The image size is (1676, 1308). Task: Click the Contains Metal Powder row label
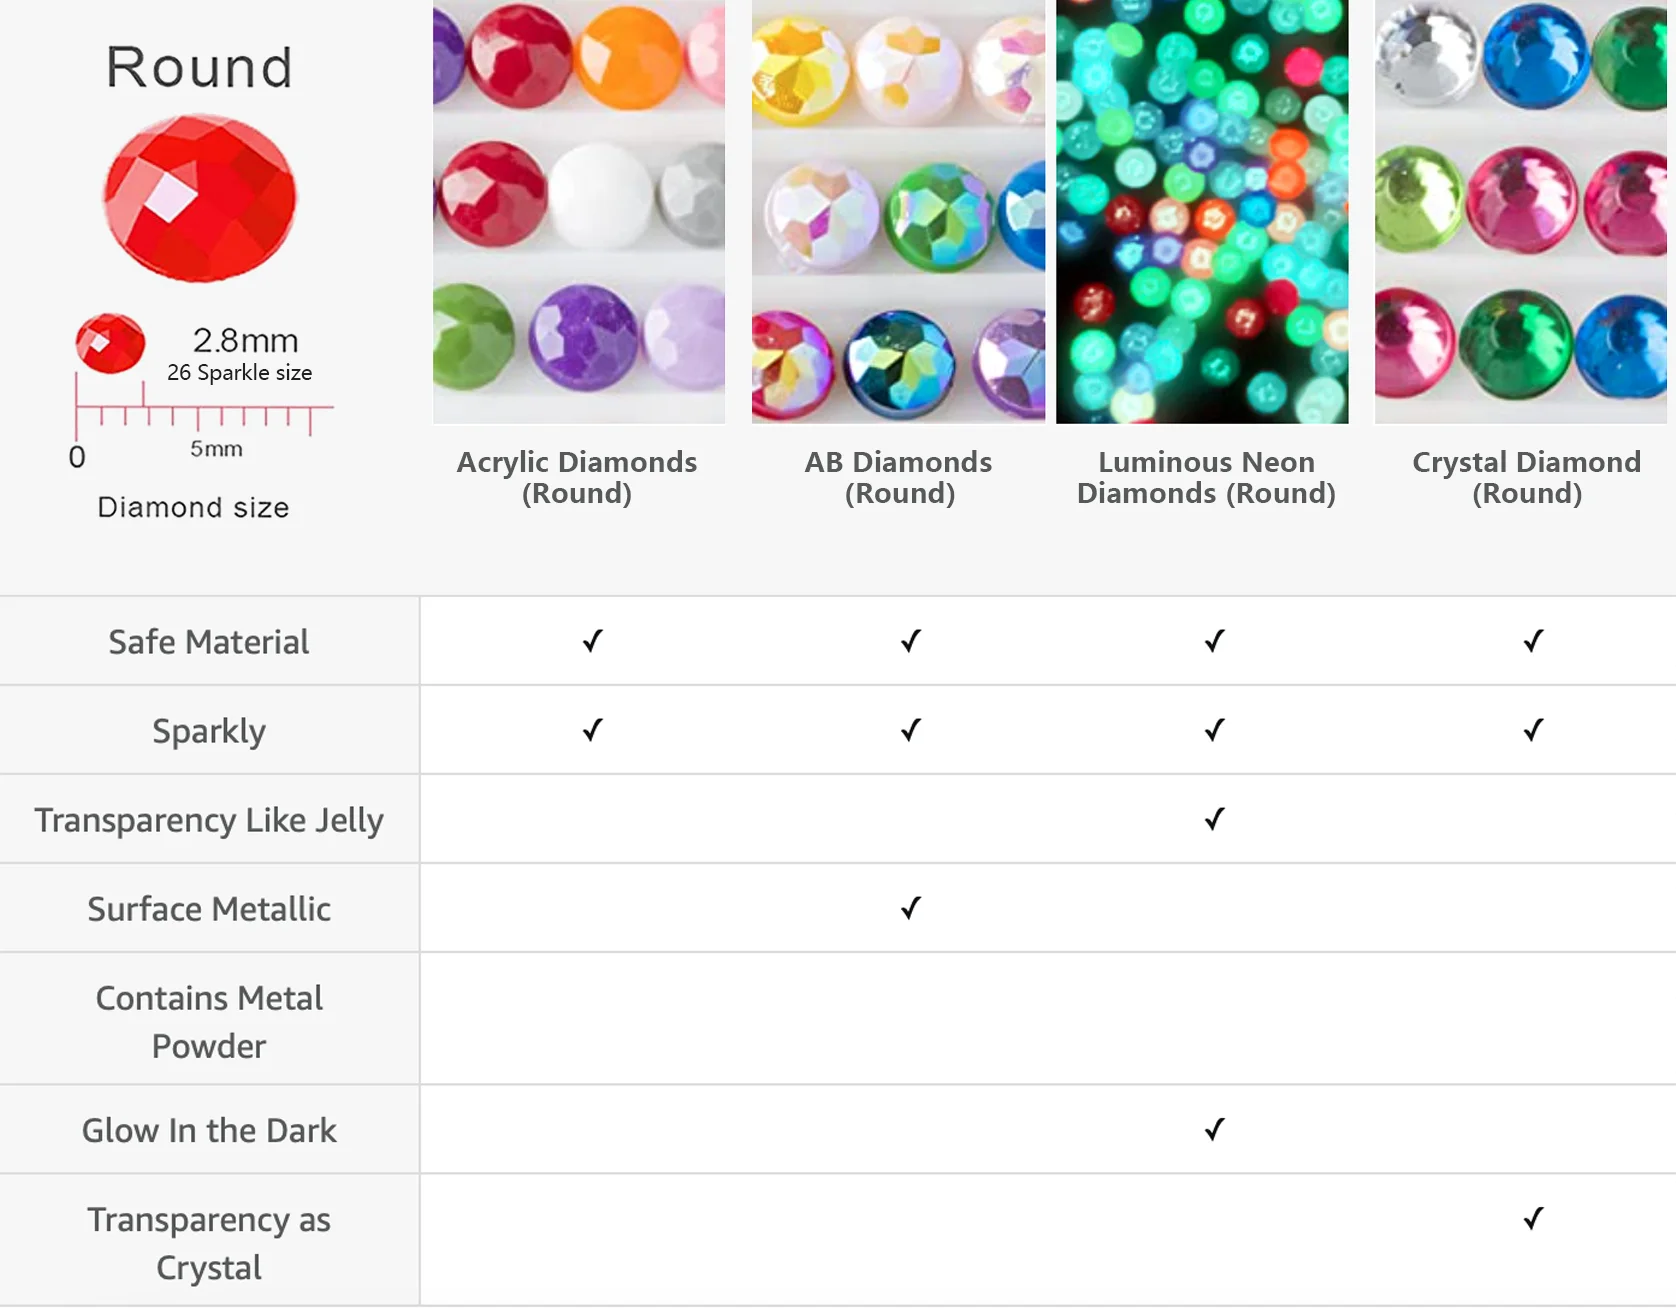(x=209, y=1021)
